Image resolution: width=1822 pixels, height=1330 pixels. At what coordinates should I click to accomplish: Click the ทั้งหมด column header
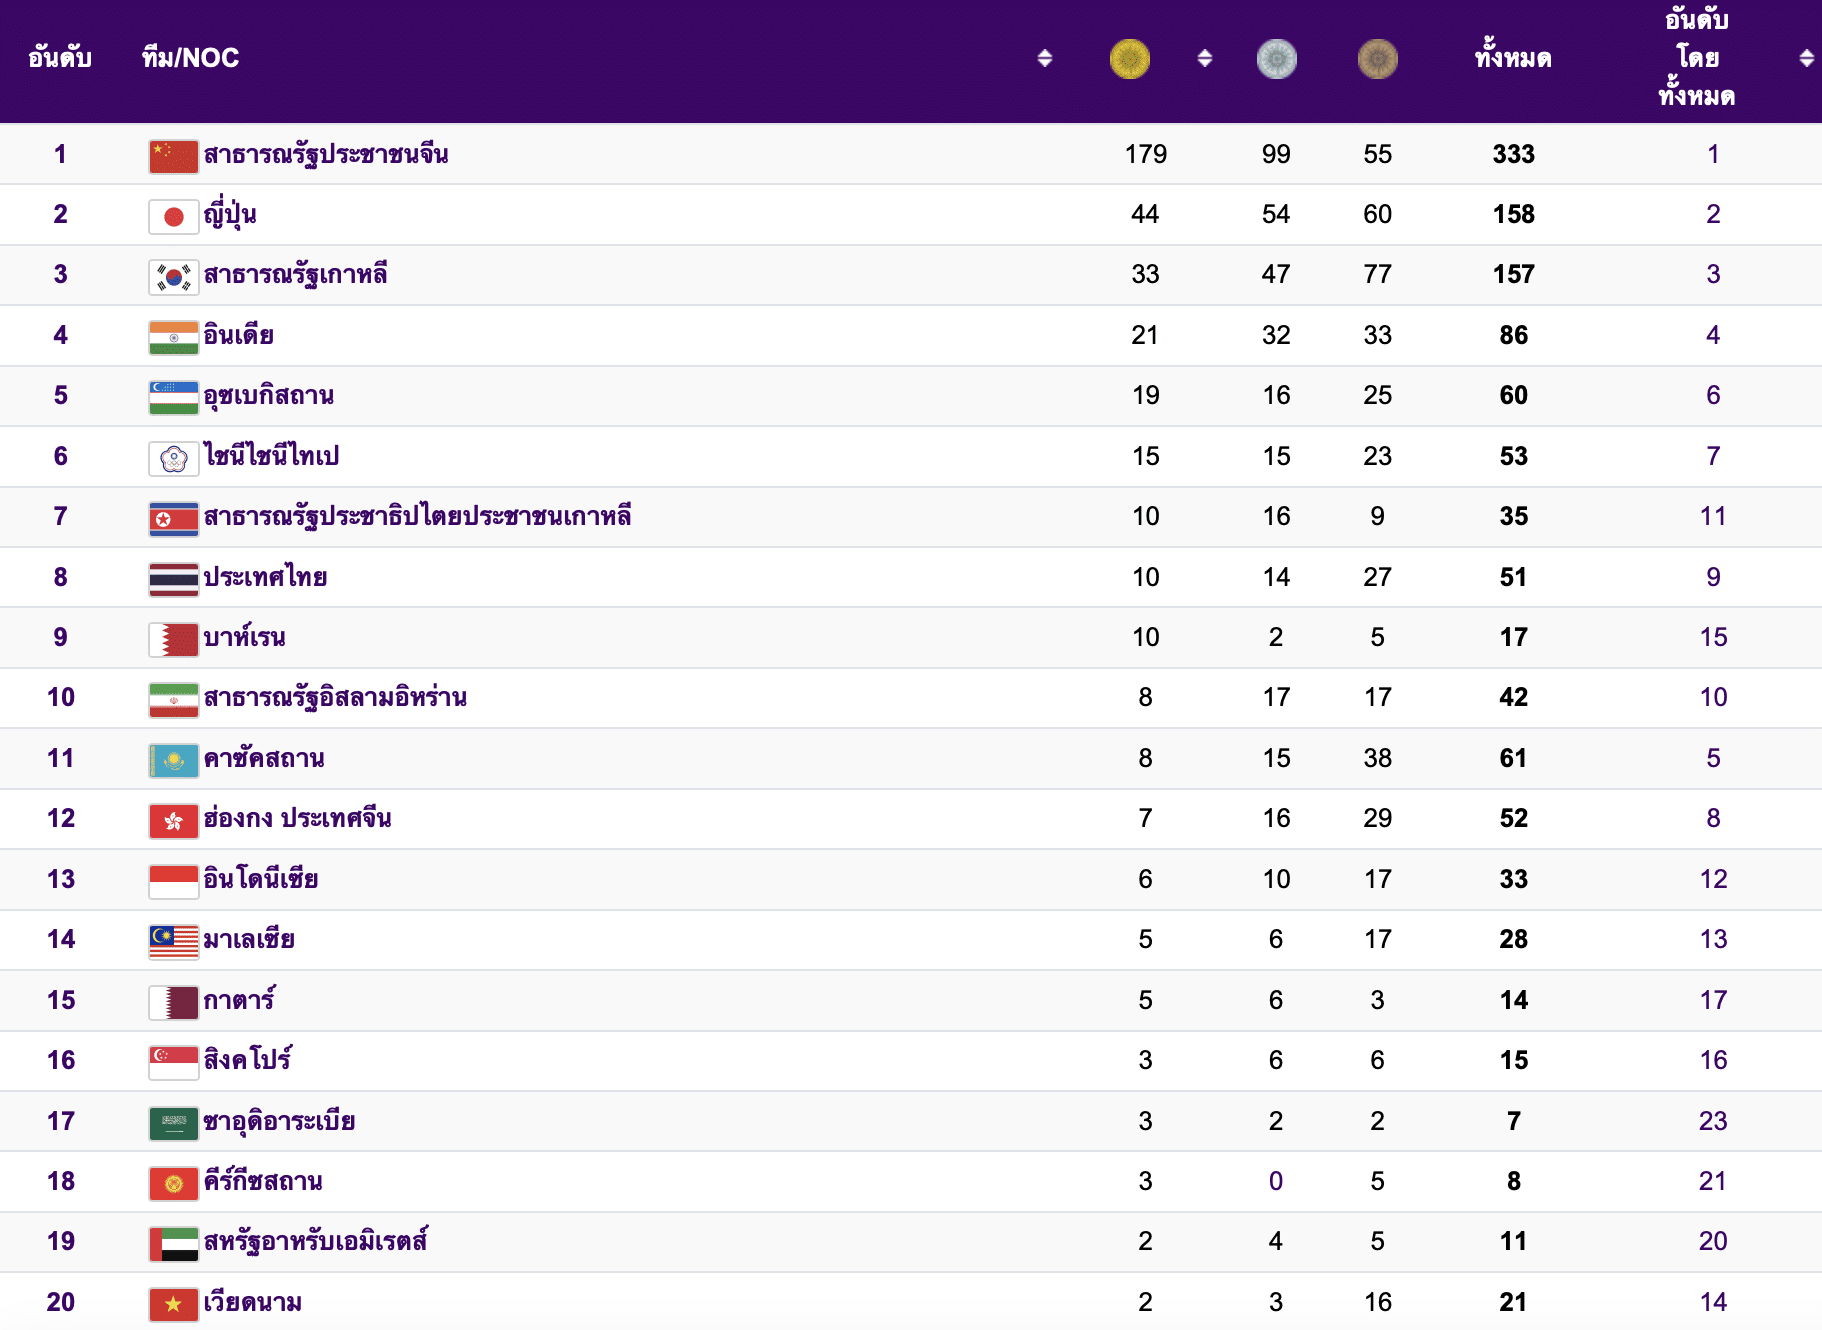pos(1512,59)
